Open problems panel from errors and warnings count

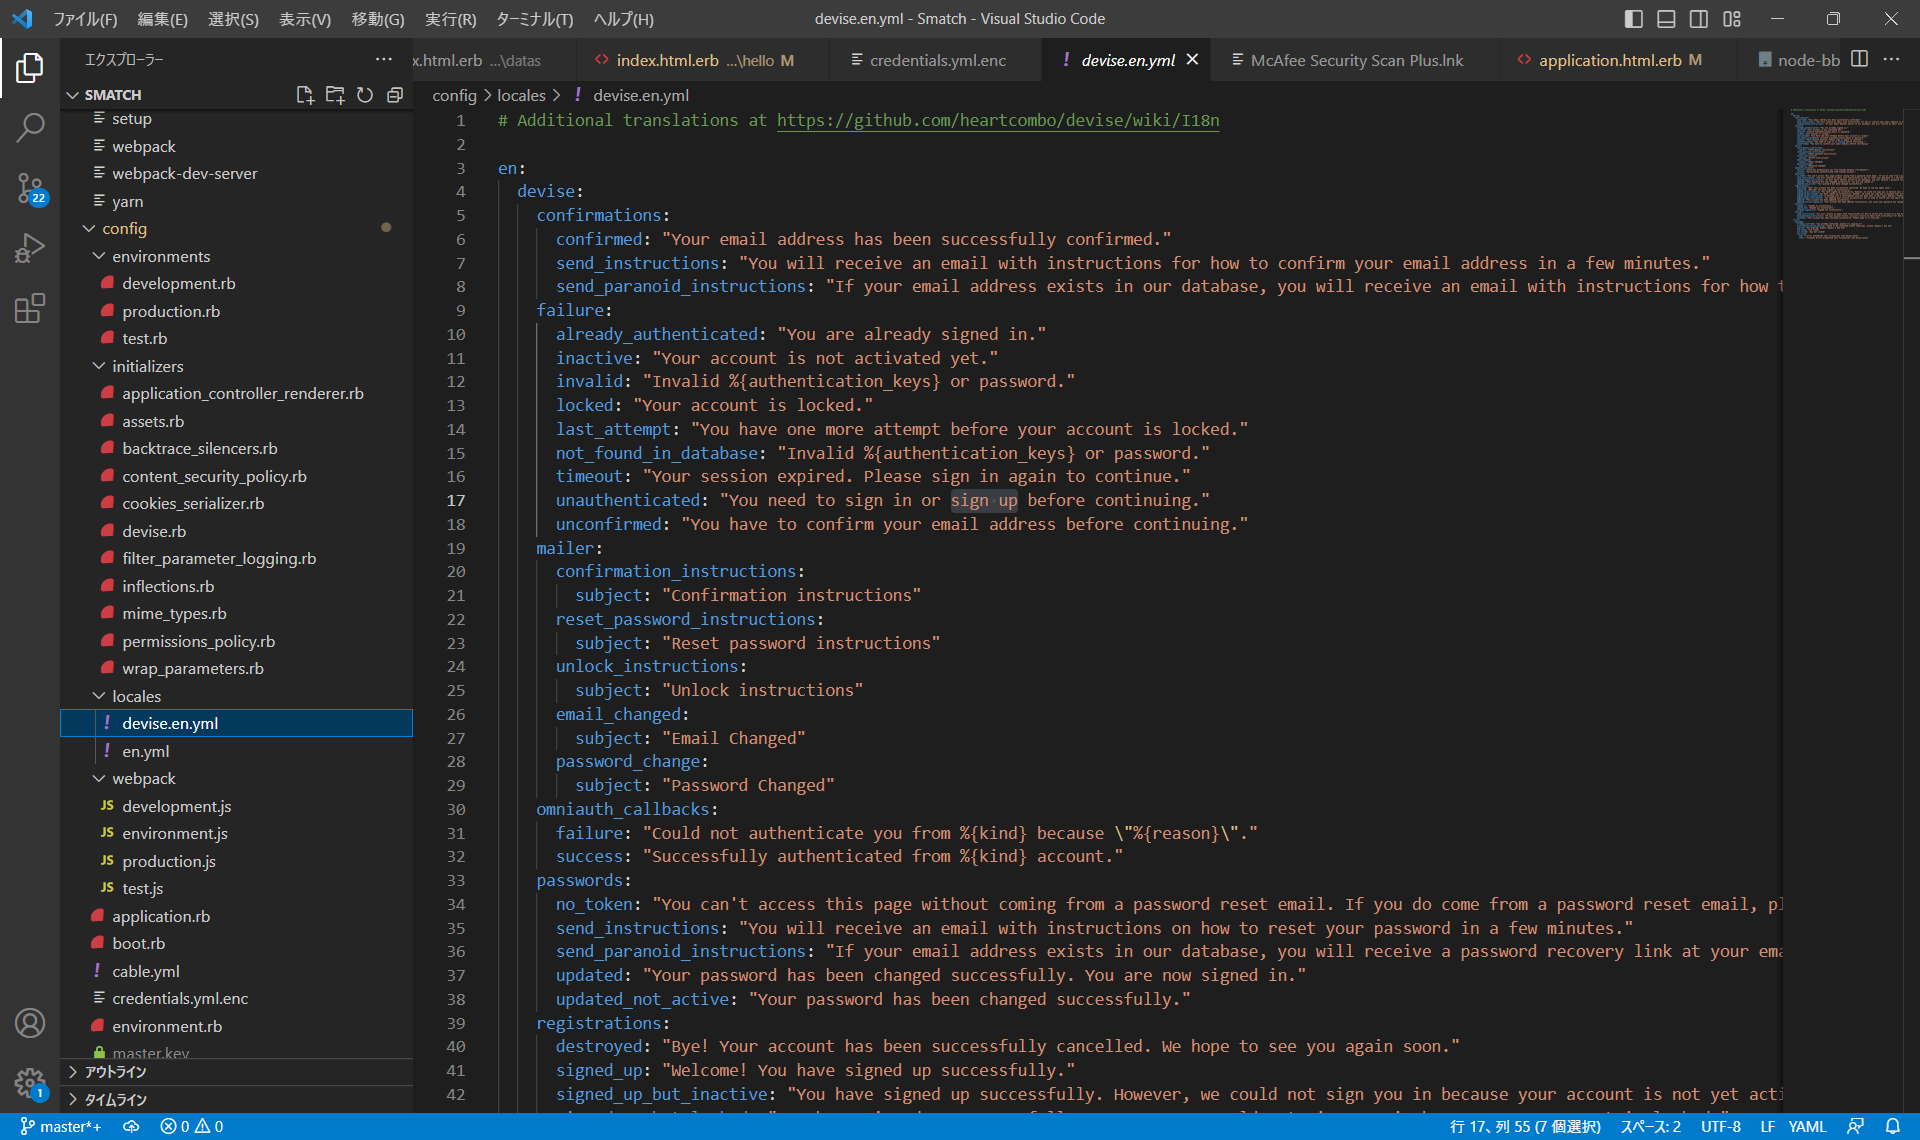(192, 1127)
